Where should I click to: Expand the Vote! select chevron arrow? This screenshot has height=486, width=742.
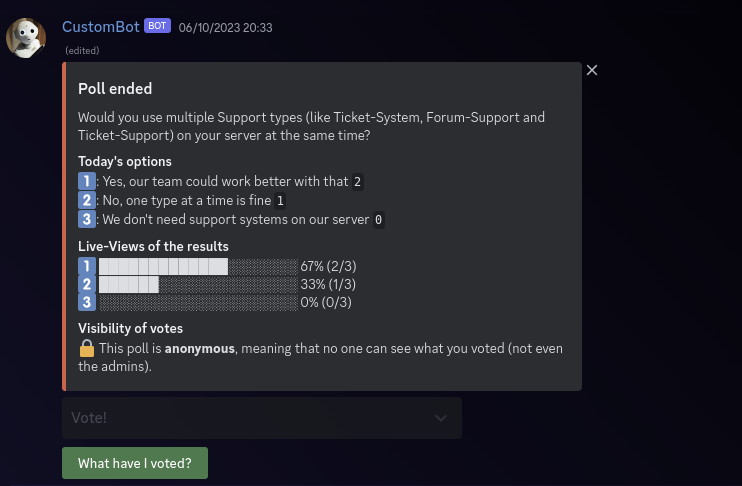click(x=441, y=418)
